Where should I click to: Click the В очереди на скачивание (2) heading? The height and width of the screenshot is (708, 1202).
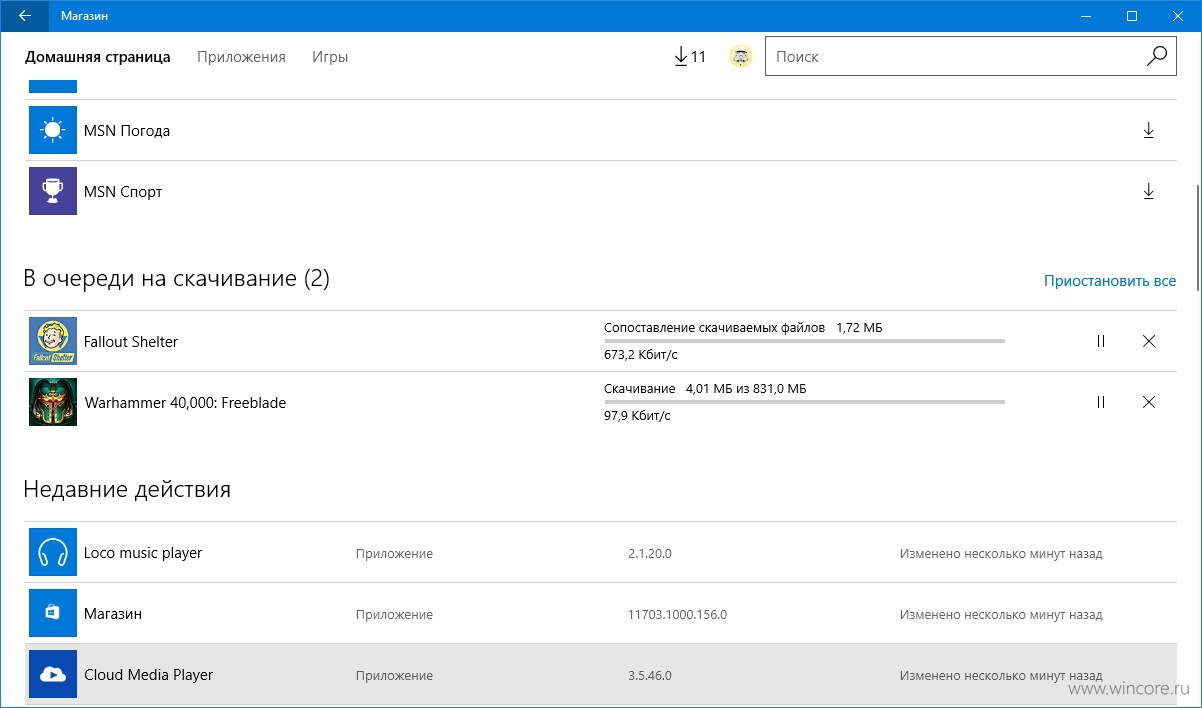(177, 279)
